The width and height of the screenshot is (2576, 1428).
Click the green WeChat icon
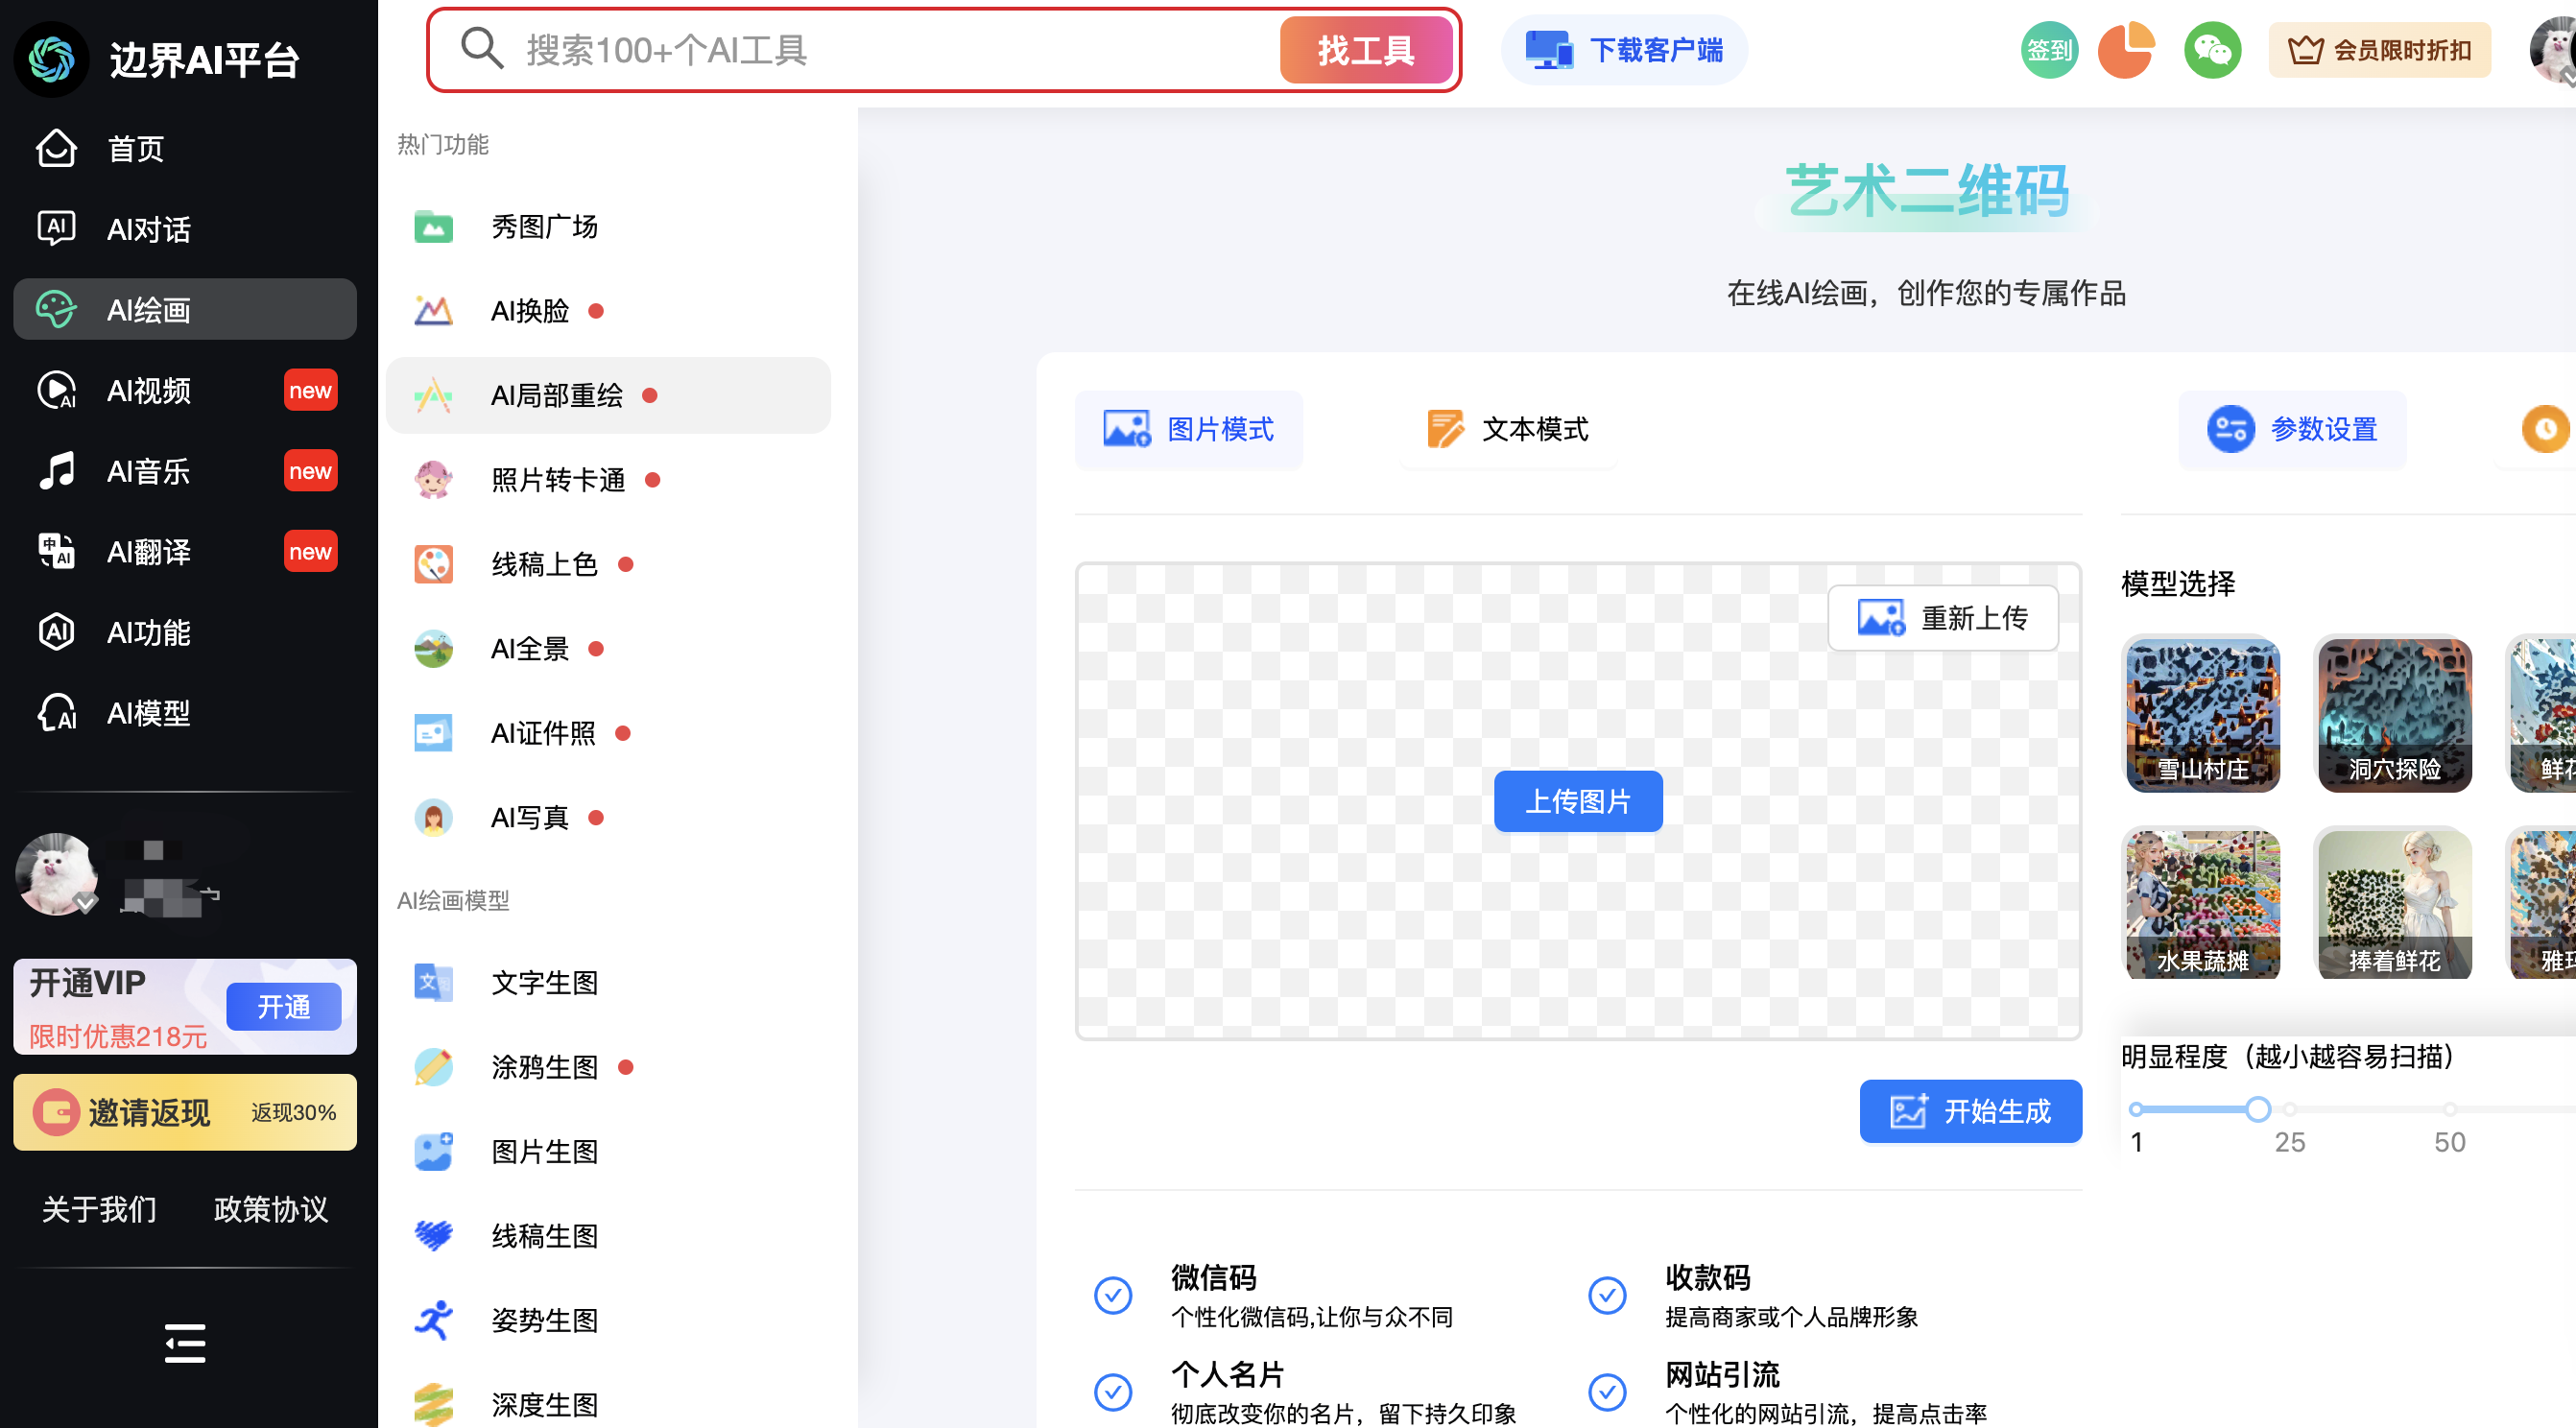tap(2212, 49)
